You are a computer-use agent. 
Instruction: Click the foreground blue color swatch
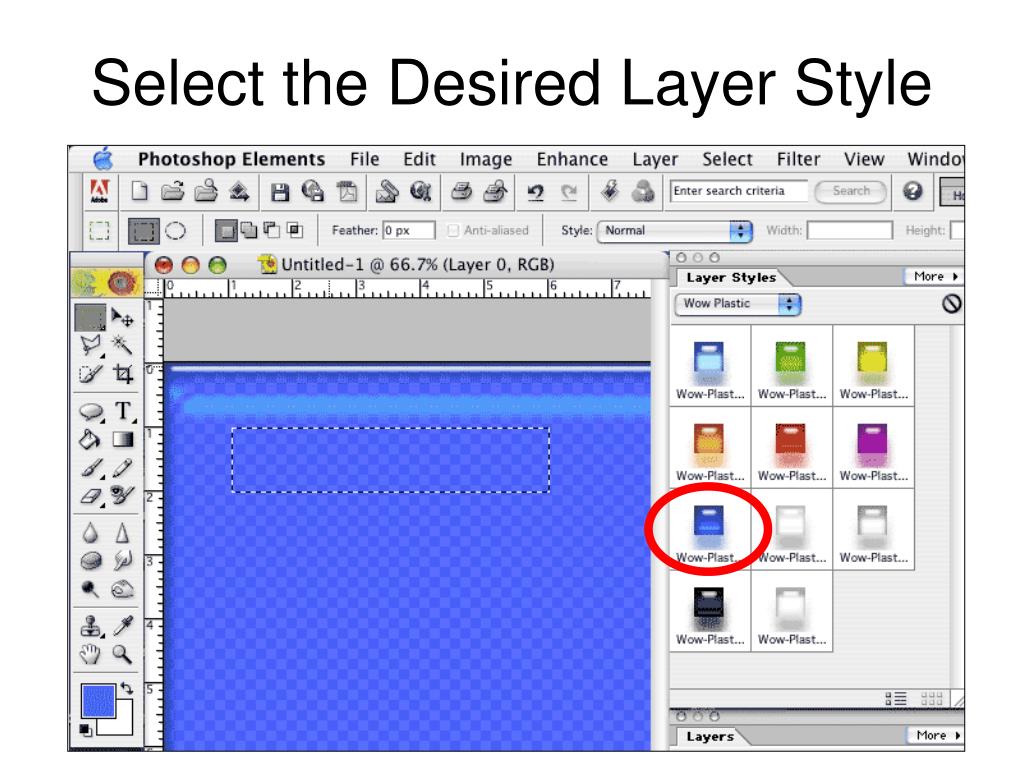point(98,700)
